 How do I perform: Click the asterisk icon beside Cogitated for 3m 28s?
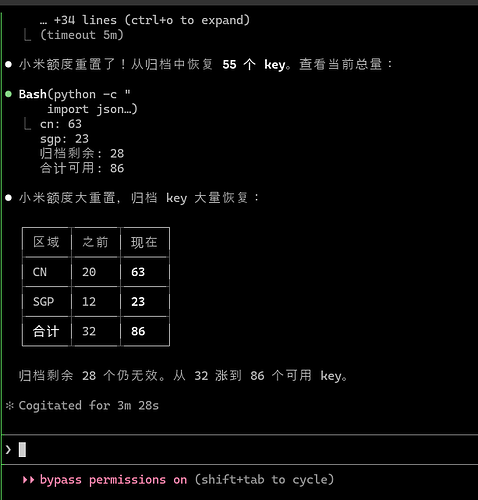tap(10, 405)
